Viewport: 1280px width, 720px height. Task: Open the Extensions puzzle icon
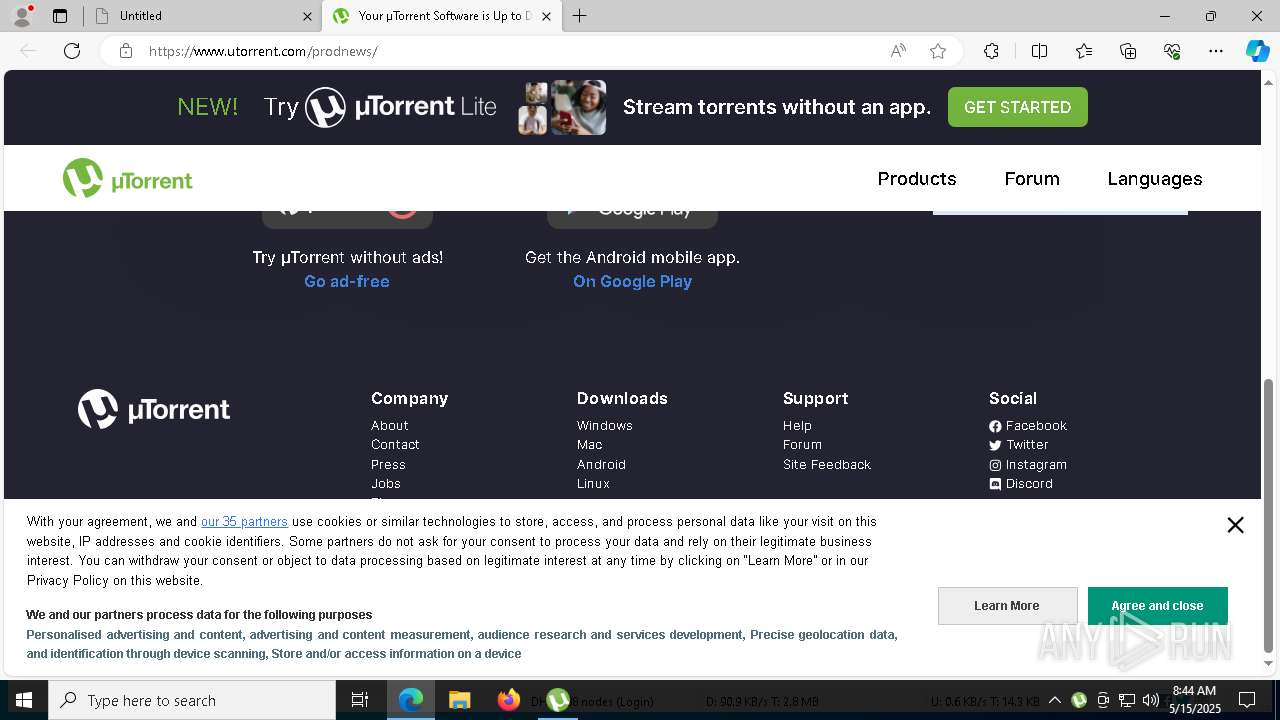(991, 51)
